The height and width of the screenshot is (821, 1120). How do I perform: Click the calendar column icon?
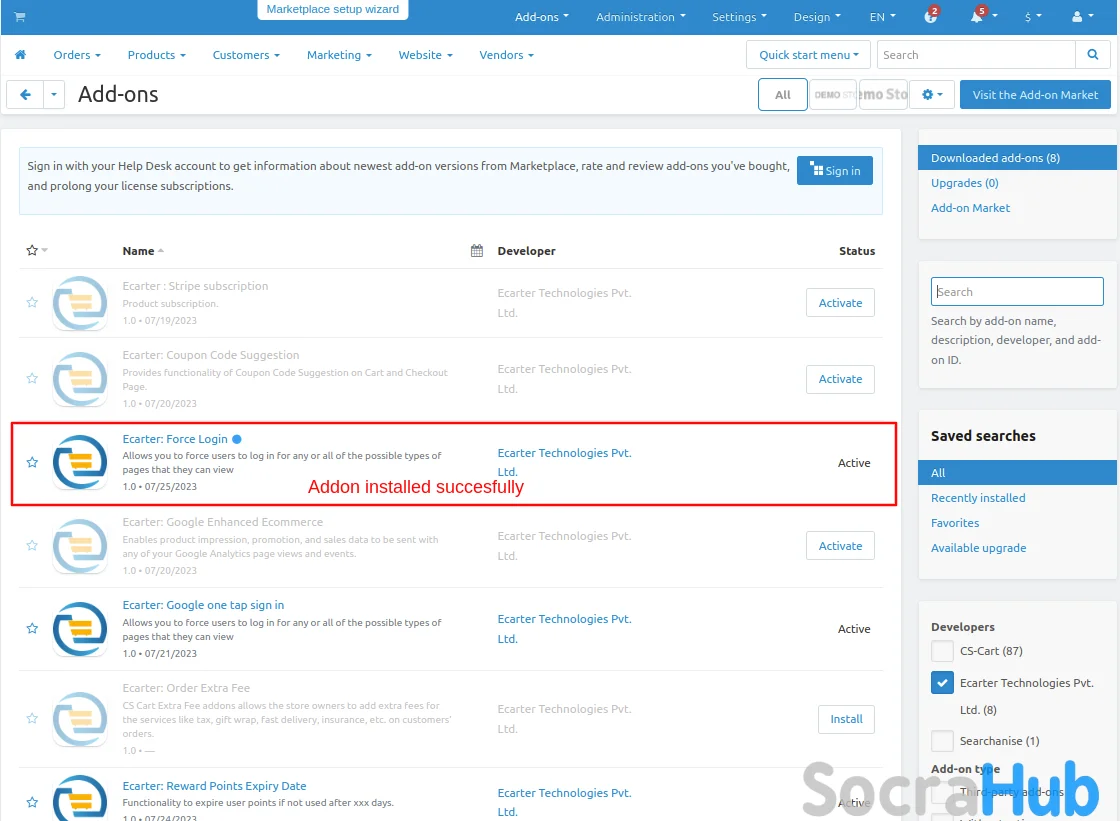click(x=477, y=251)
